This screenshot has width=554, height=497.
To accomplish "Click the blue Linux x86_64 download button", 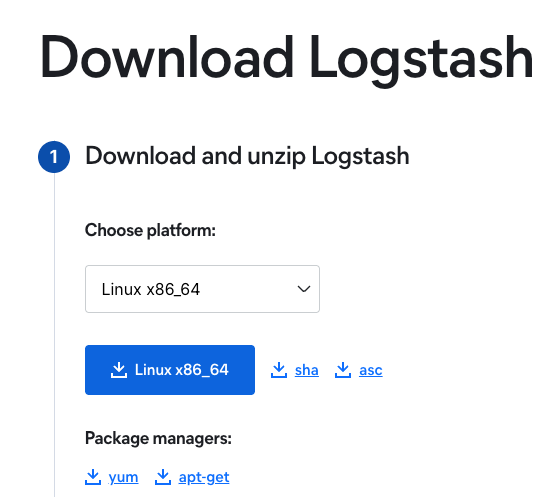I will pyautogui.click(x=170, y=370).
